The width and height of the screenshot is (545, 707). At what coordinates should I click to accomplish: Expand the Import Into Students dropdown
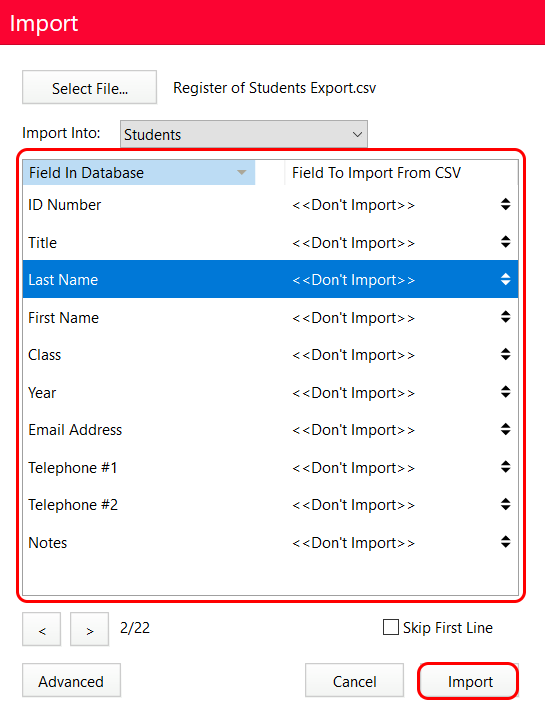pos(244,134)
